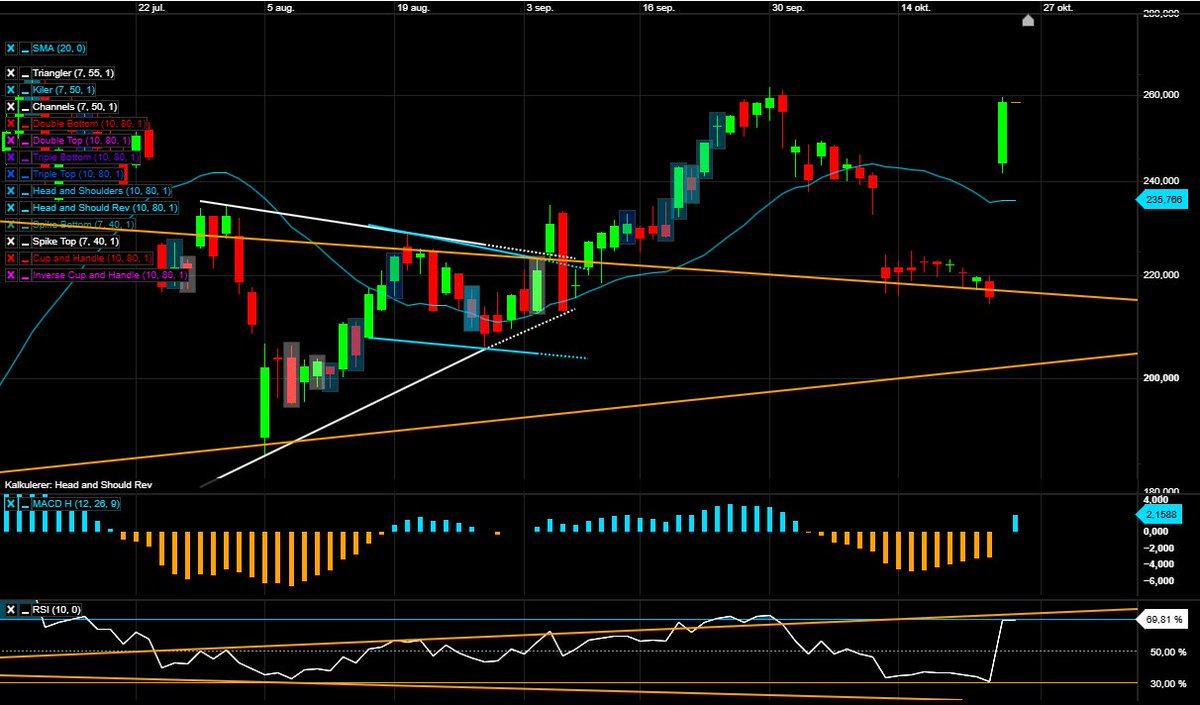Remove the Spike Top pattern with its X
The width and height of the screenshot is (1200, 705).
(x=11, y=242)
